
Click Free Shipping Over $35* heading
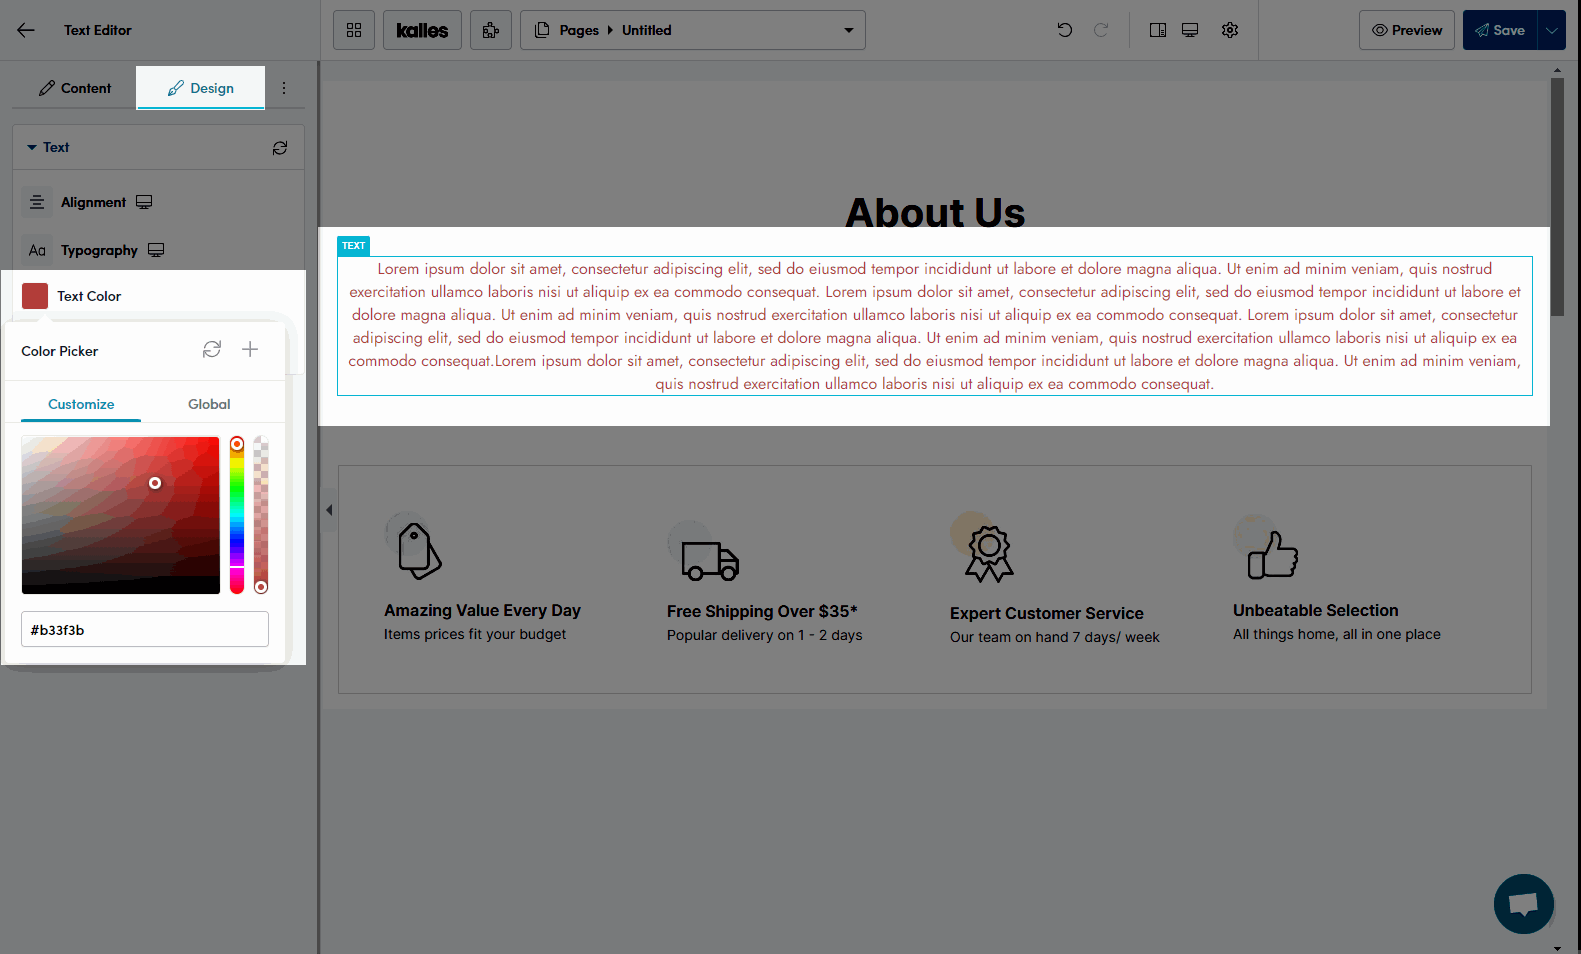point(762,611)
